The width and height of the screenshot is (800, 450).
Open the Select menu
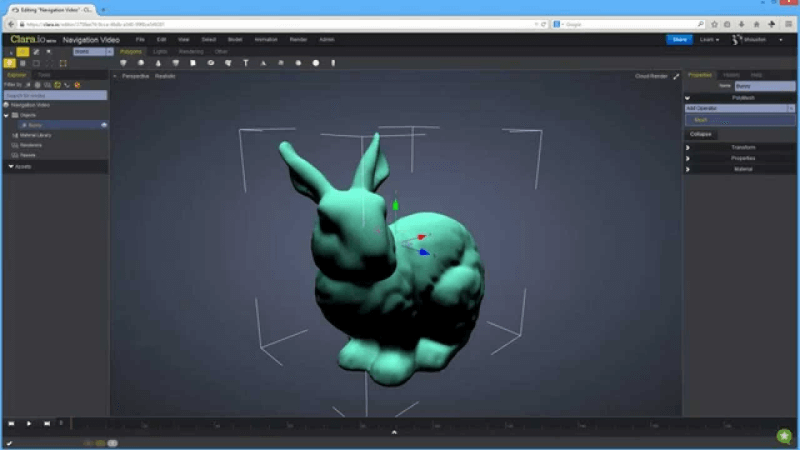coord(209,39)
